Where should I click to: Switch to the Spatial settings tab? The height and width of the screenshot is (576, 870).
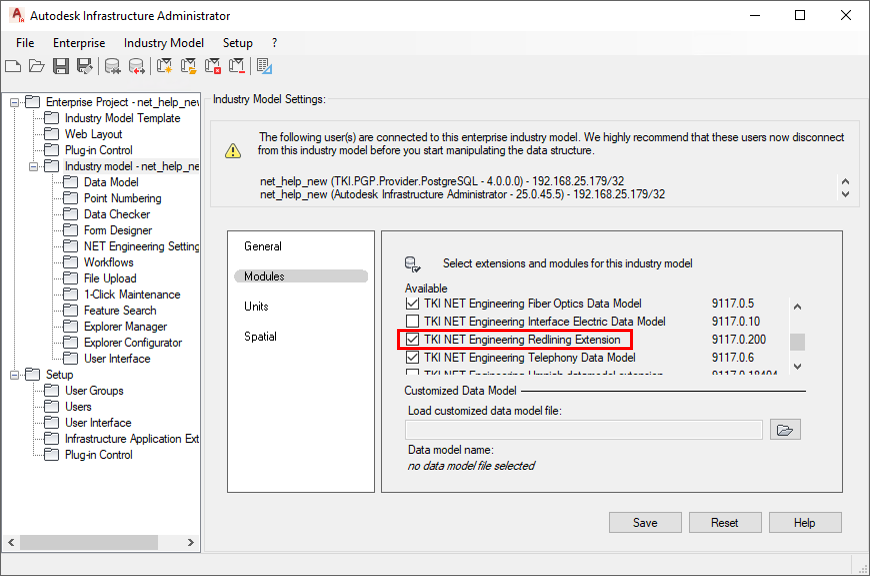pos(260,336)
